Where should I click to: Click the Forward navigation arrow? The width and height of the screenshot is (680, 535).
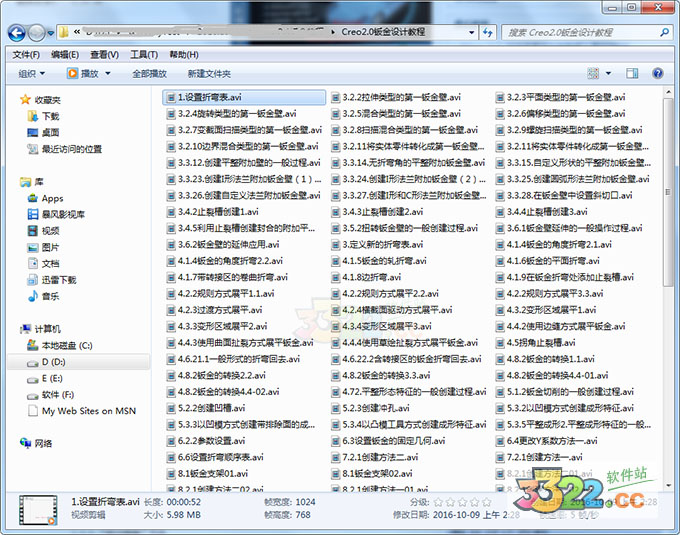coord(38,33)
